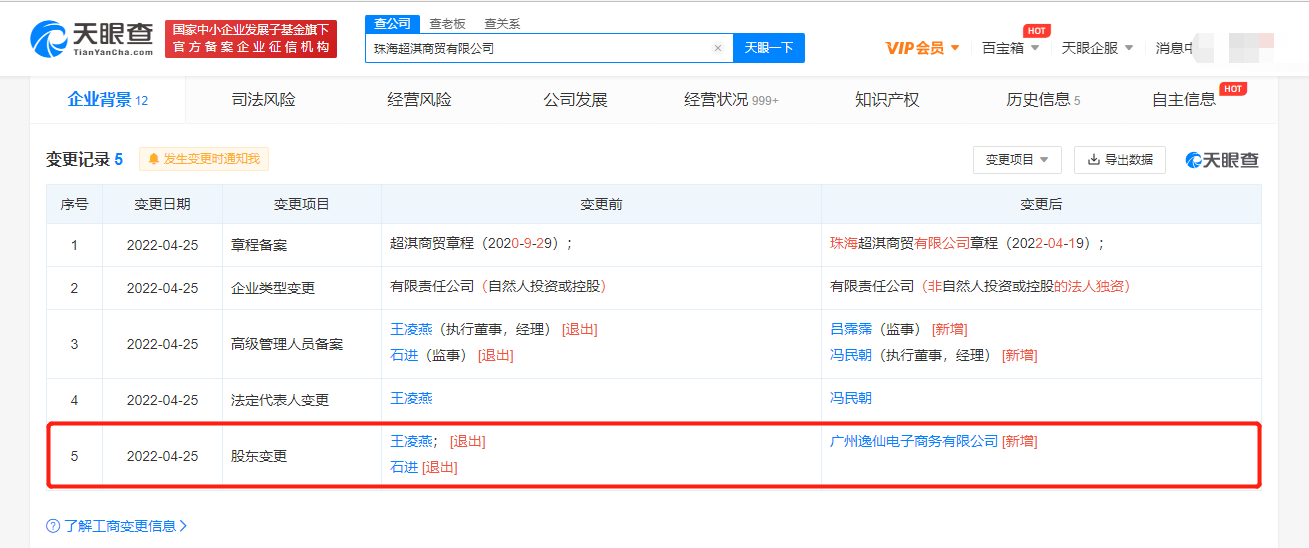Switch to the 知识产权 tab
Image resolution: width=1309 pixels, height=548 pixels.
pyautogui.click(x=887, y=100)
